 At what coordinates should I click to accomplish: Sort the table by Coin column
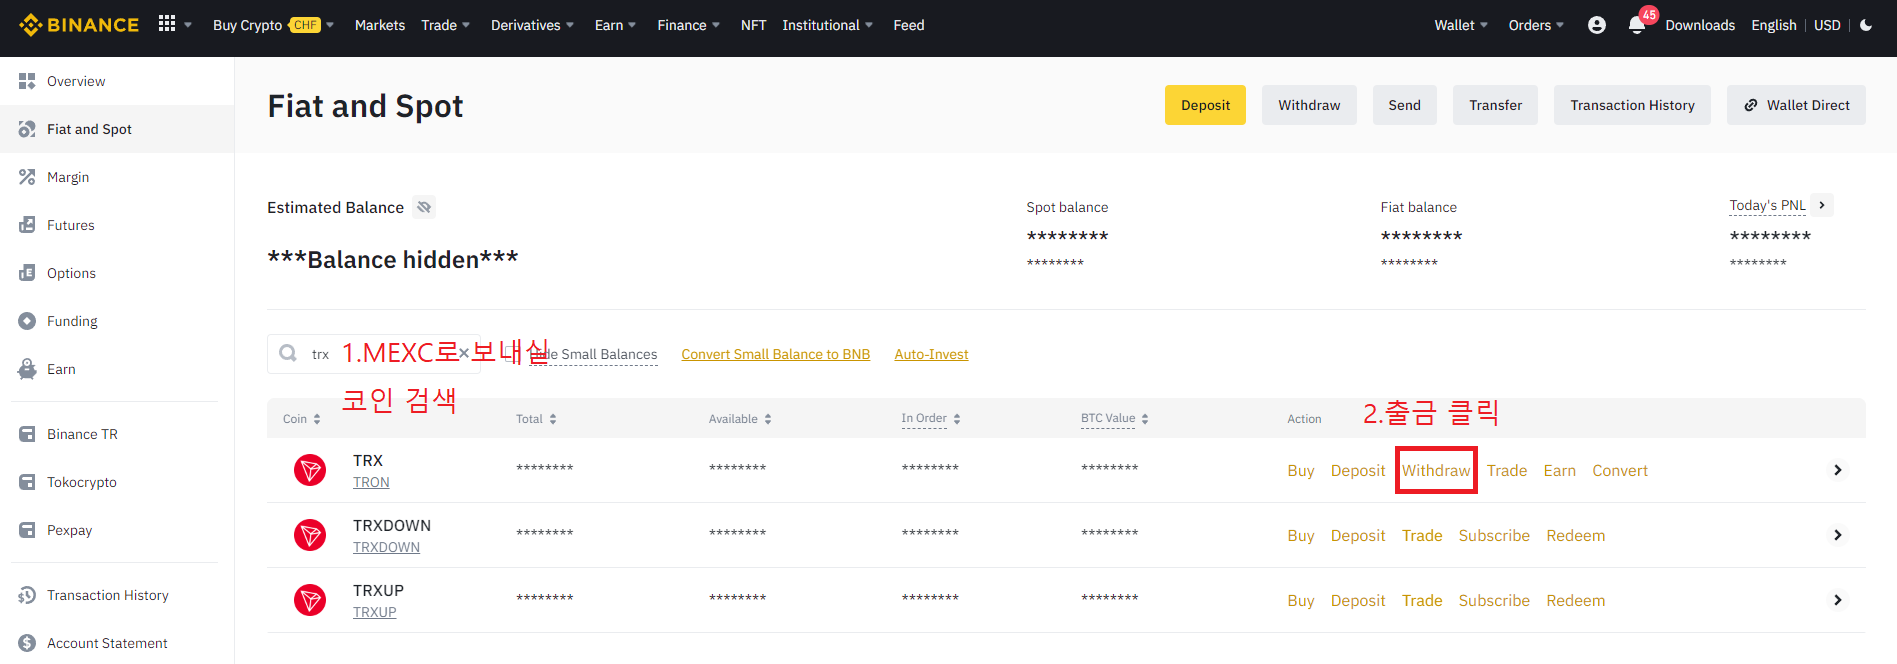pyautogui.click(x=302, y=419)
